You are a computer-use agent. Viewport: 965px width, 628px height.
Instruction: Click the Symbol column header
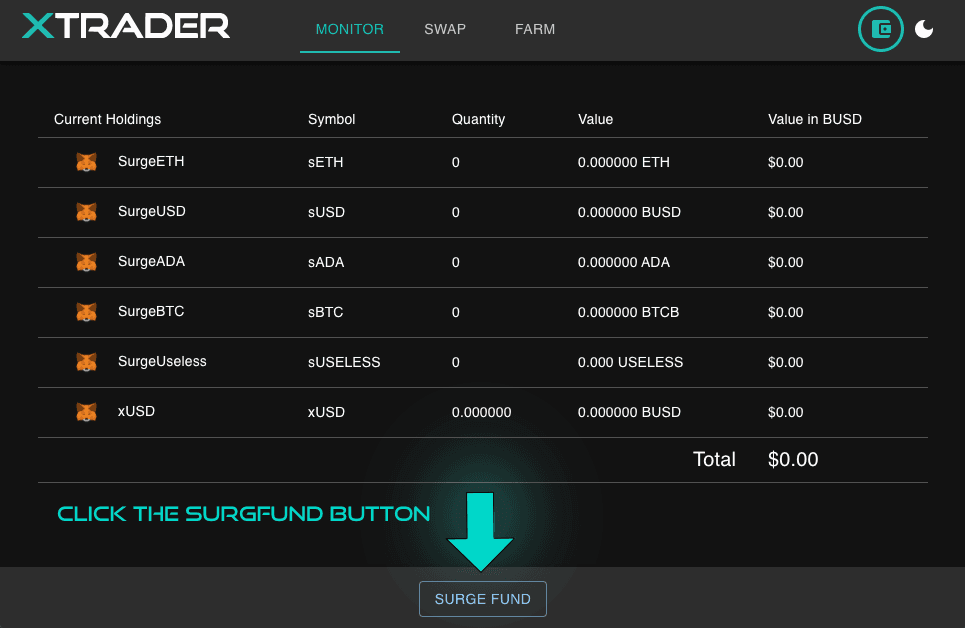pyautogui.click(x=331, y=119)
